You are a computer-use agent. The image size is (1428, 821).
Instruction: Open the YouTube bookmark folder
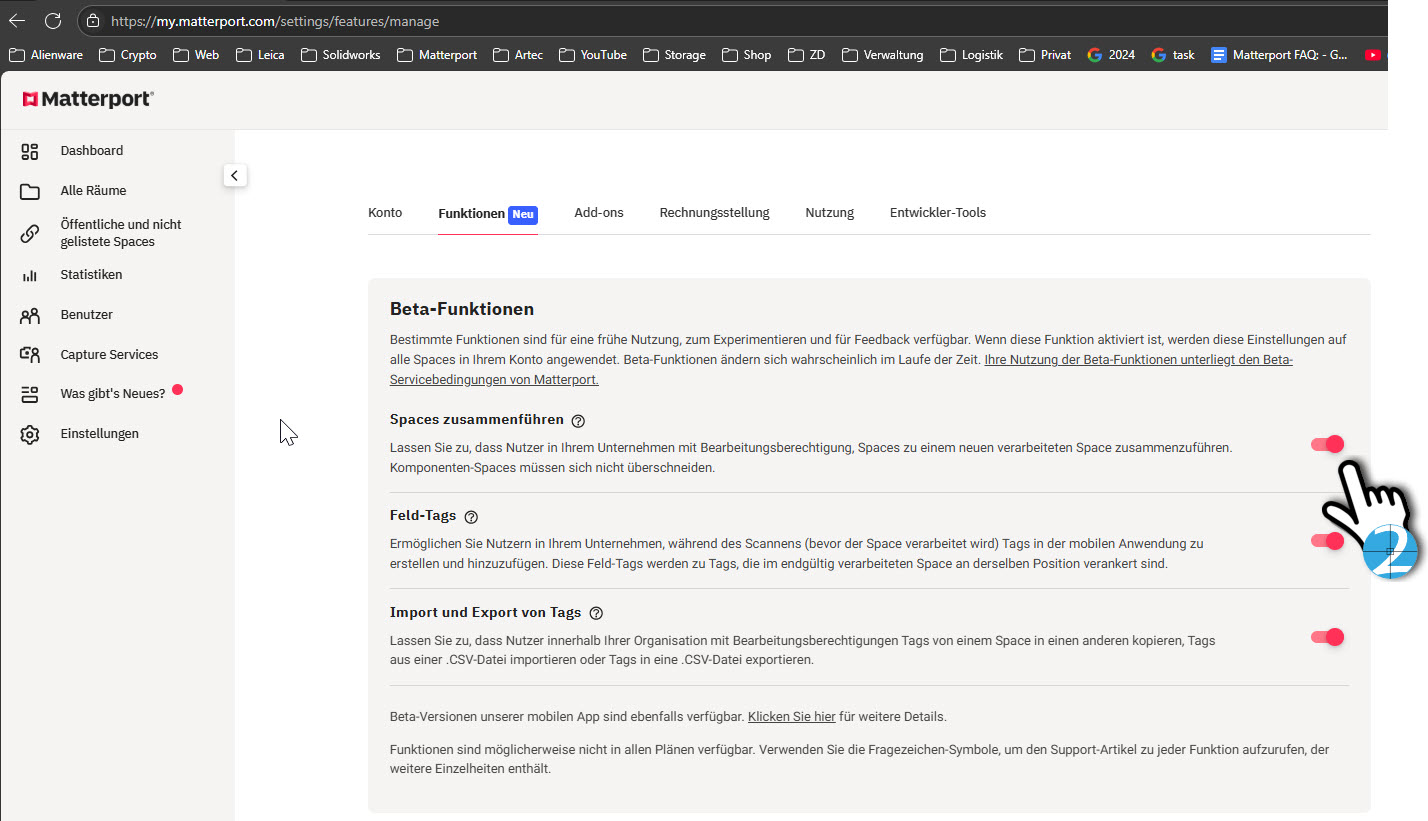[593, 55]
